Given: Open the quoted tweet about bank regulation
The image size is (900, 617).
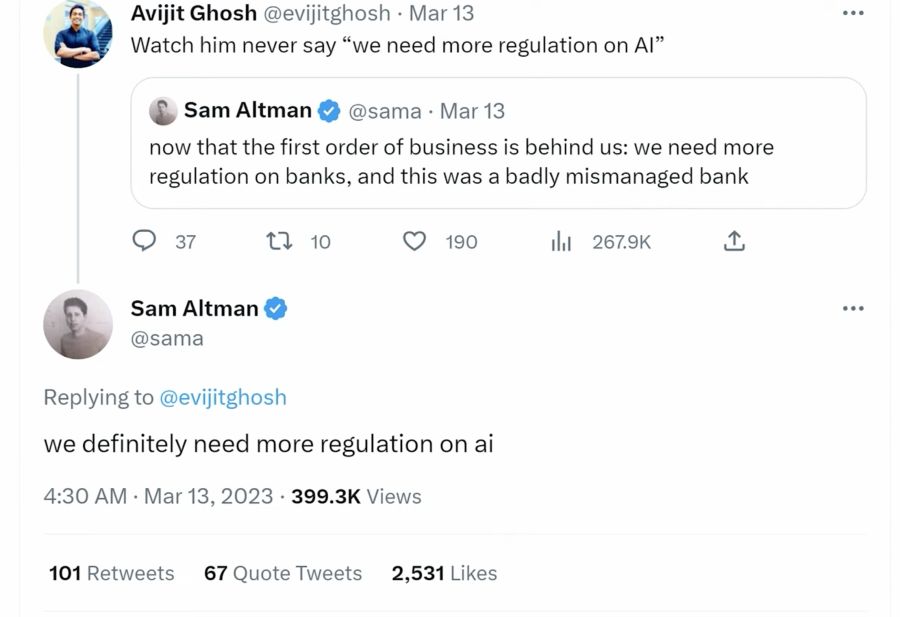Looking at the screenshot, I should tap(498, 162).
